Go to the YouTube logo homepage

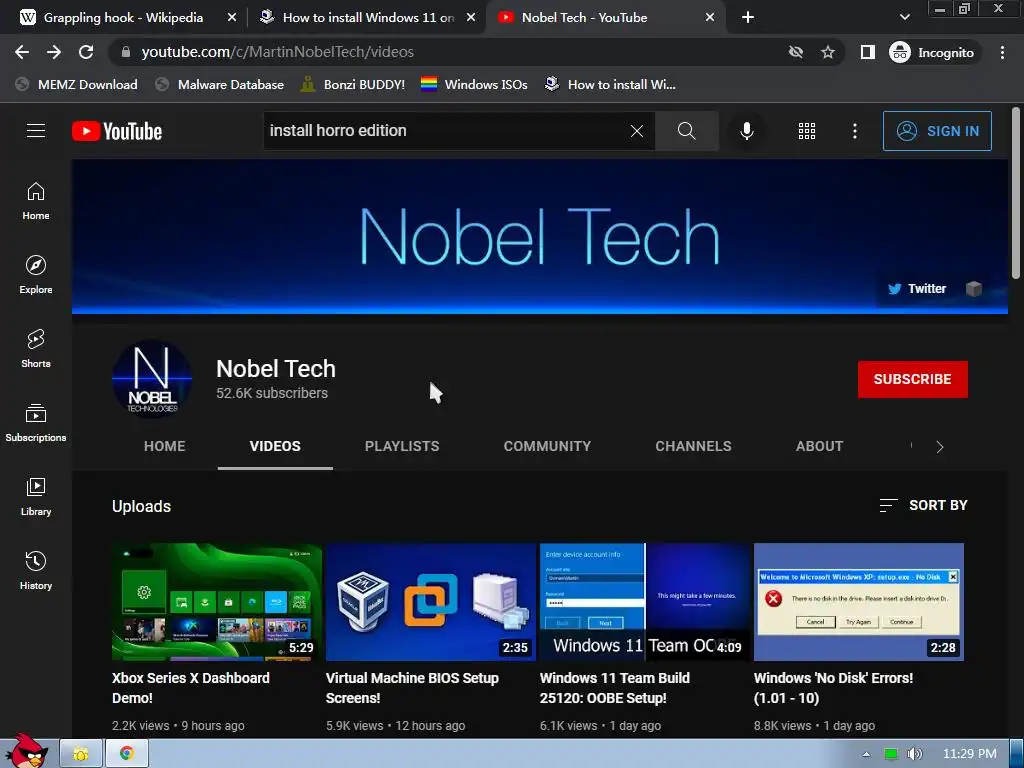coord(117,131)
